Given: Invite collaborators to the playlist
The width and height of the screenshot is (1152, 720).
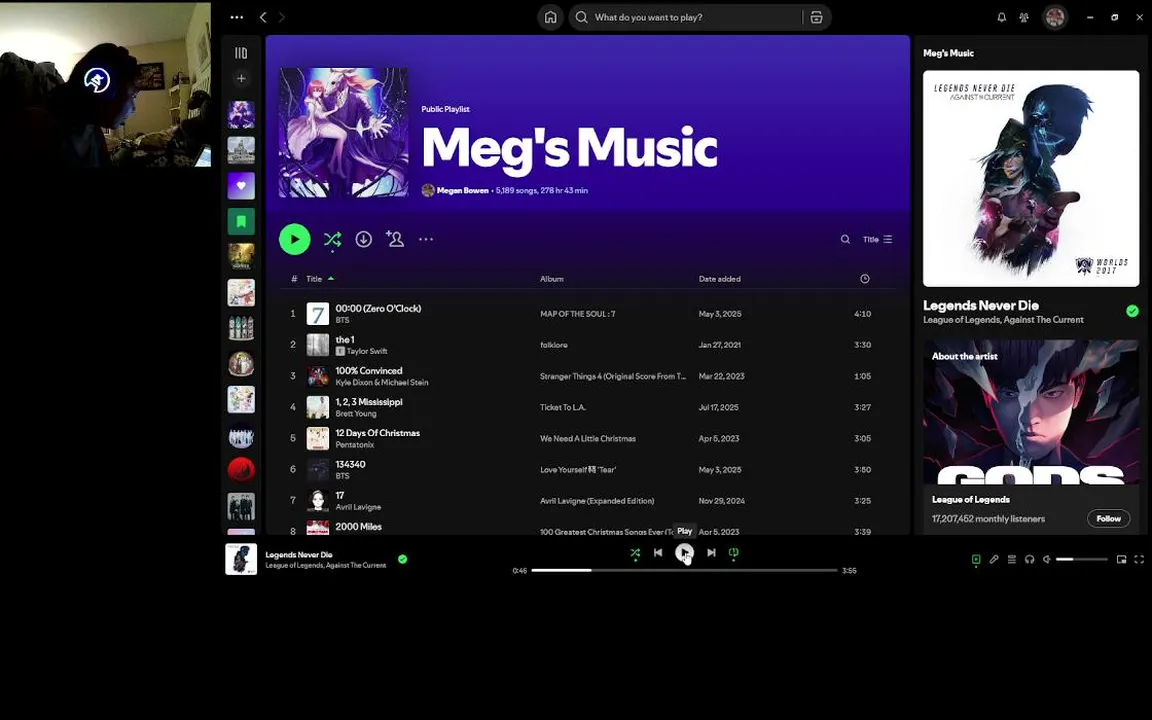Looking at the screenshot, I should (x=395, y=239).
